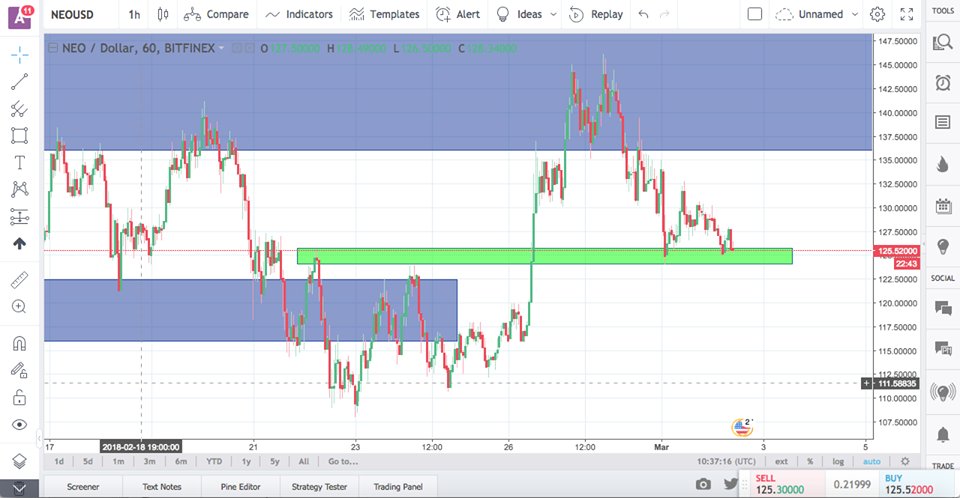
Task: Open my ideas lightbulb panel
Action: point(943,246)
